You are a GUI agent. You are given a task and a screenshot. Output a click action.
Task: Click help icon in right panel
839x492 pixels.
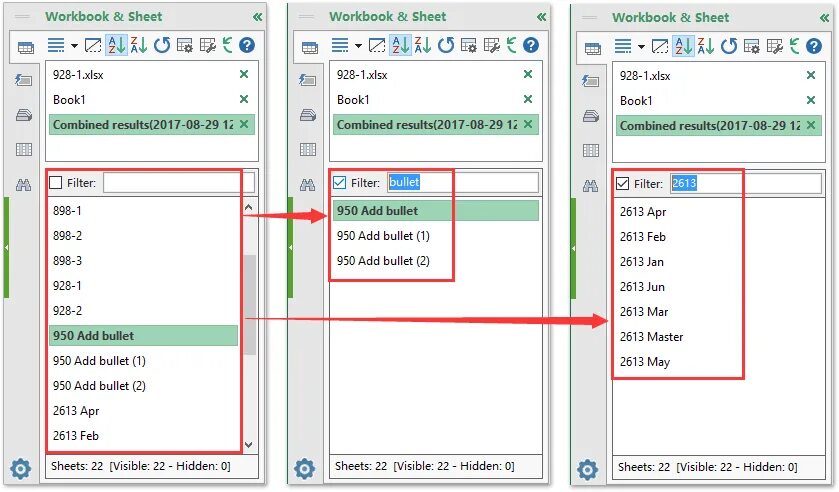point(814,46)
